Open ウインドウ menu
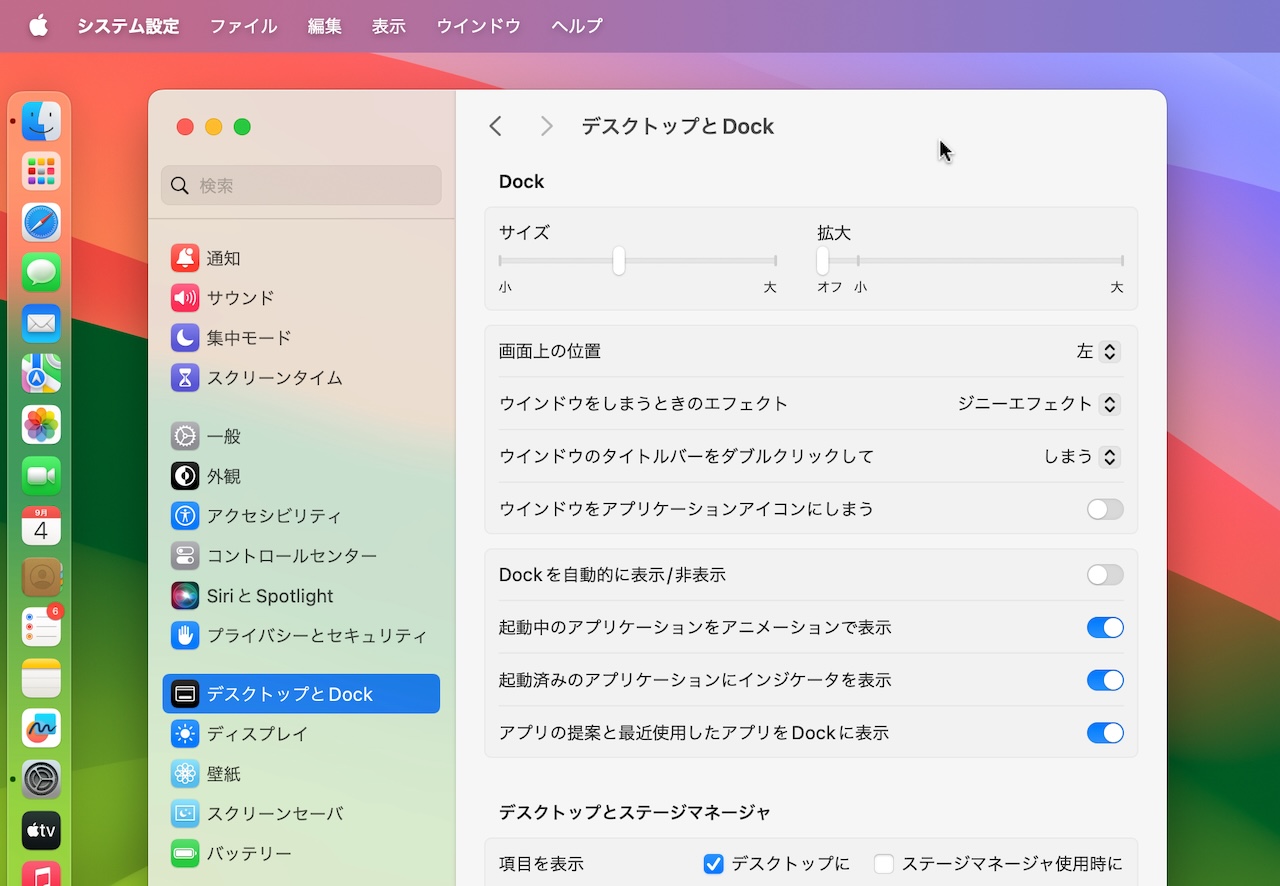This screenshot has width=1280, height=886. tap(479, 26)
